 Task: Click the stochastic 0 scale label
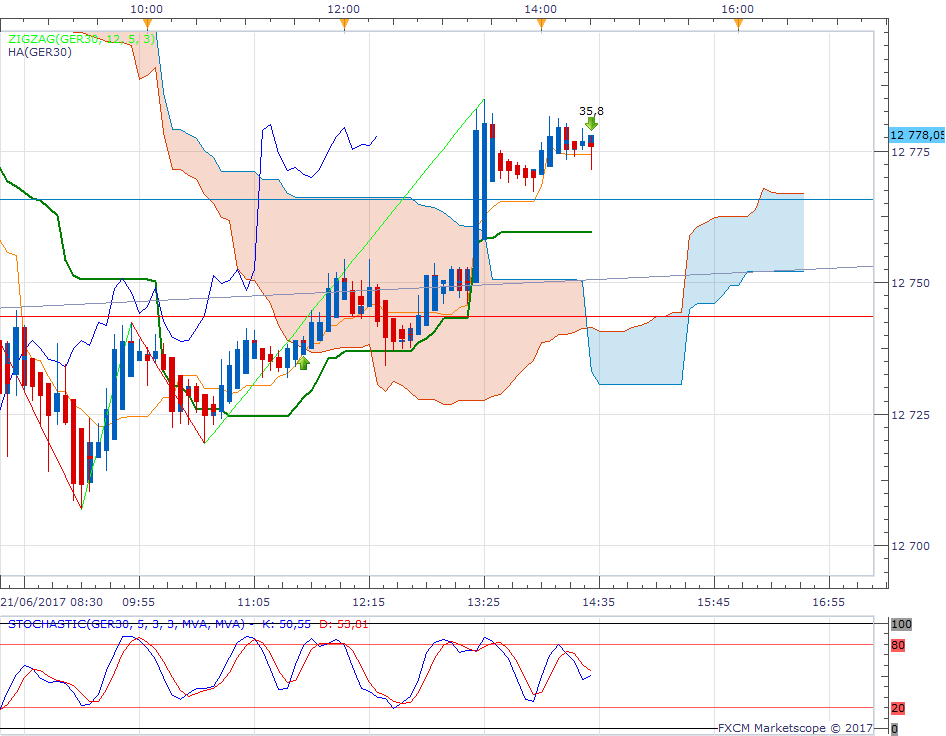894,729
